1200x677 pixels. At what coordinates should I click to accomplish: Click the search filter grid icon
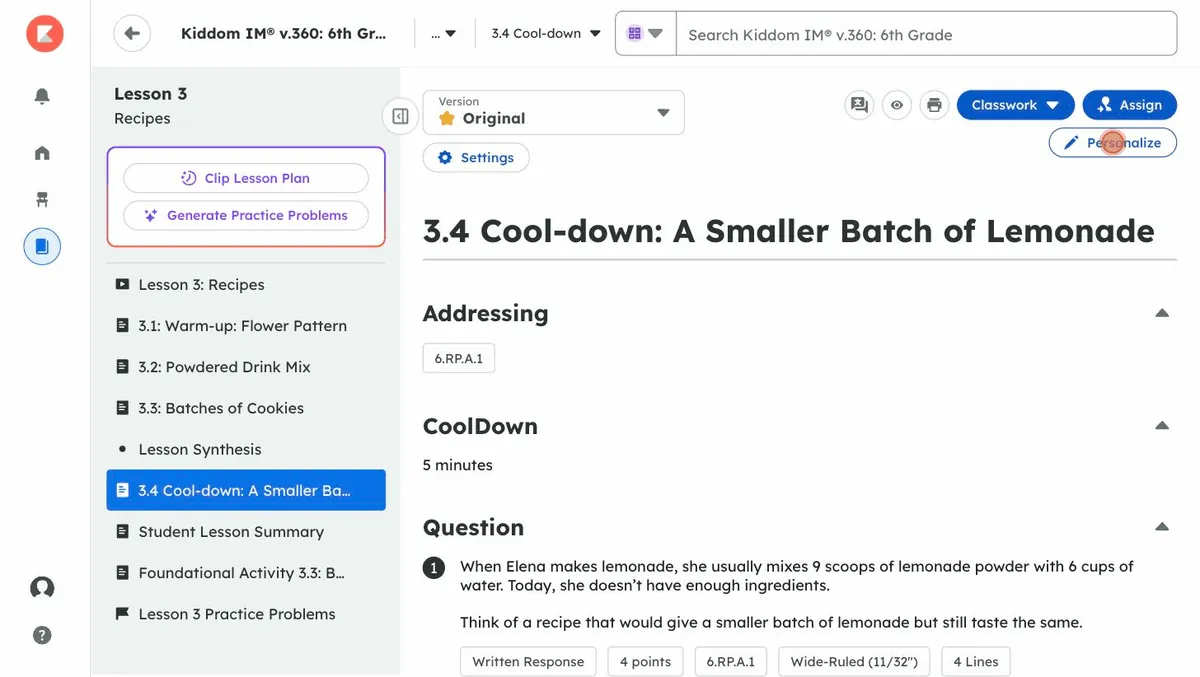click(634, 34)
